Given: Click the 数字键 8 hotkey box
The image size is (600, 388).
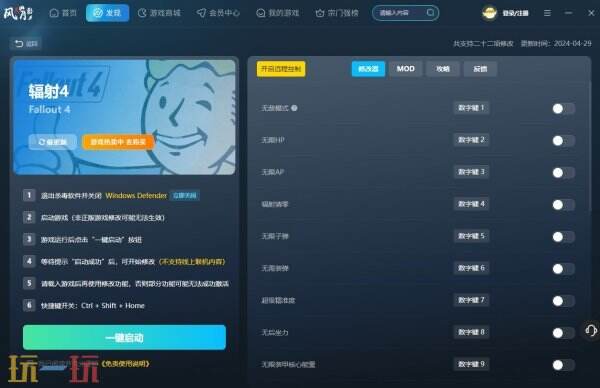Looking at the screenshot, I should click(471, 332).
